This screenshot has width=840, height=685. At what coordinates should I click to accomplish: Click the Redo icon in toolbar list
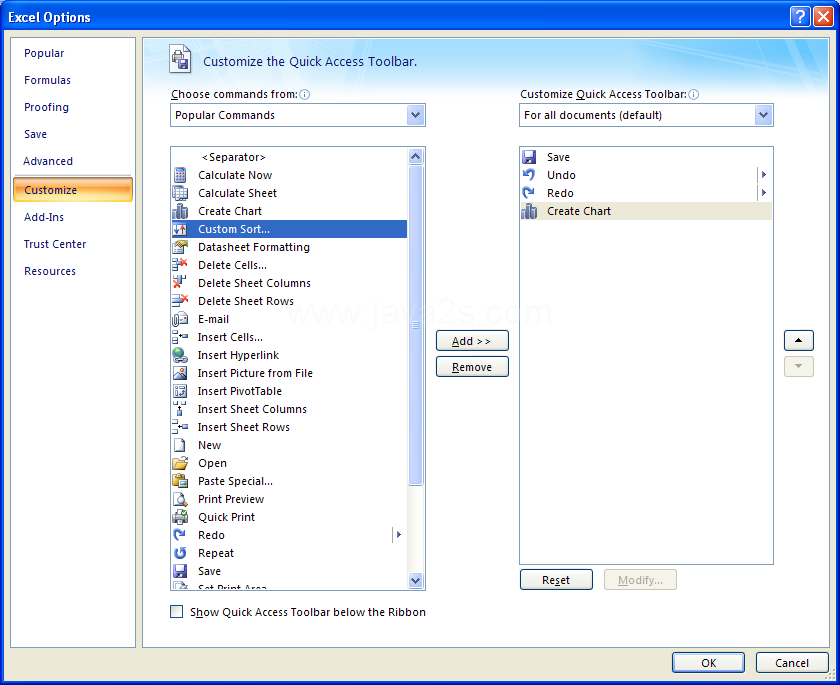pyautogui.click(x=529, y=193)
